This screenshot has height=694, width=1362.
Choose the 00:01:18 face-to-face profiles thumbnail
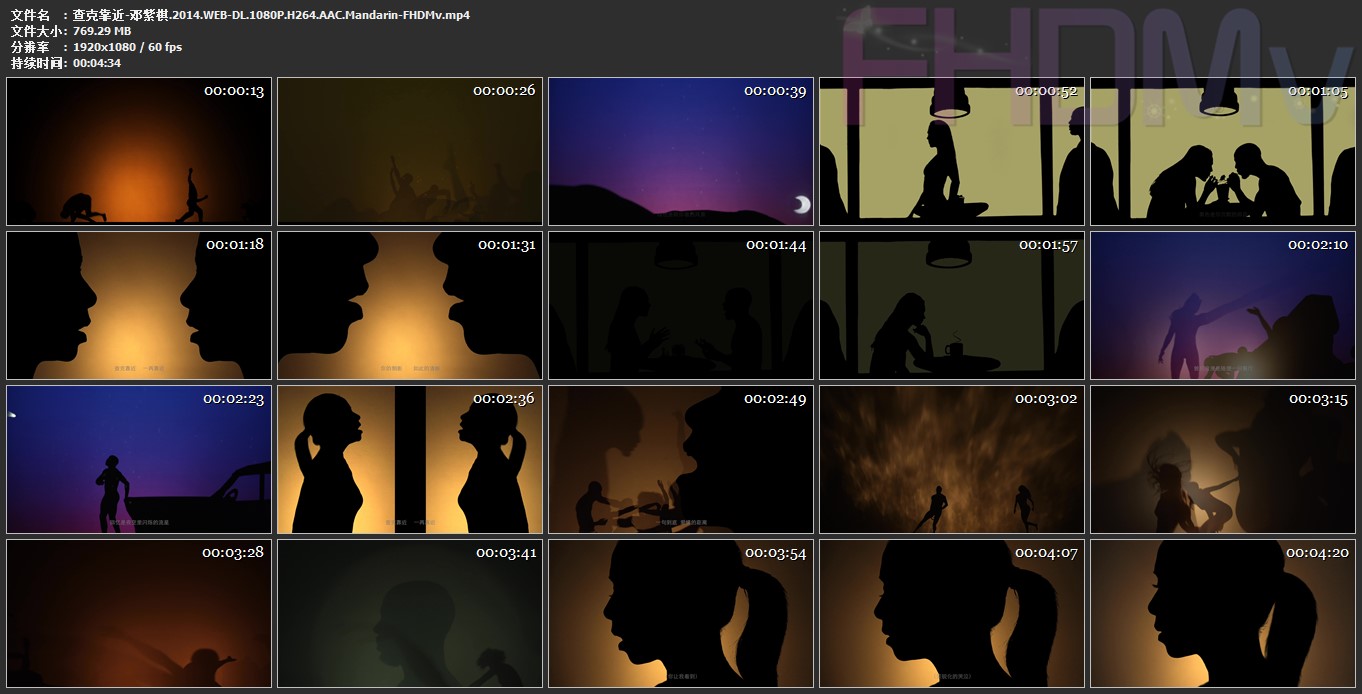click(x=139, y=305)
